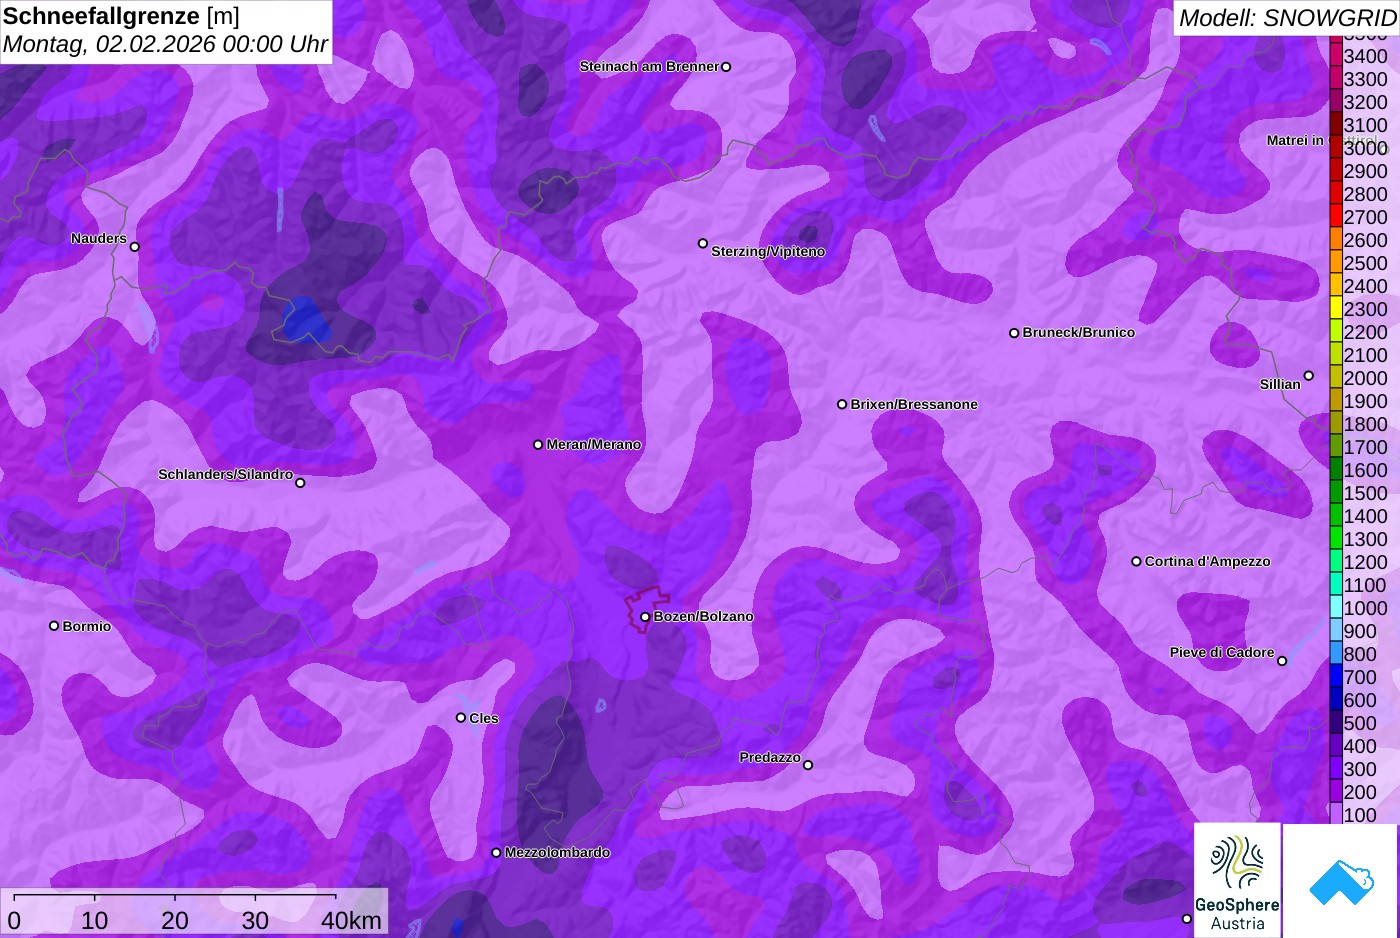Click the Schneefallgrenze [m] title

(121, 16)
